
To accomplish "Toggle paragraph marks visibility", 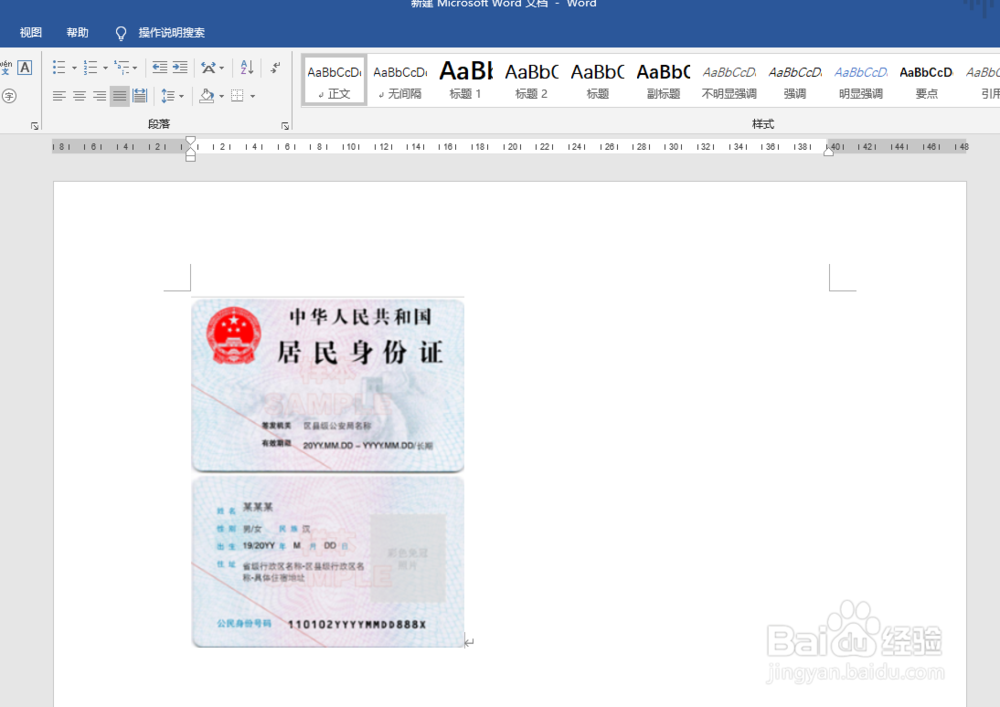I will coord(275,67).
